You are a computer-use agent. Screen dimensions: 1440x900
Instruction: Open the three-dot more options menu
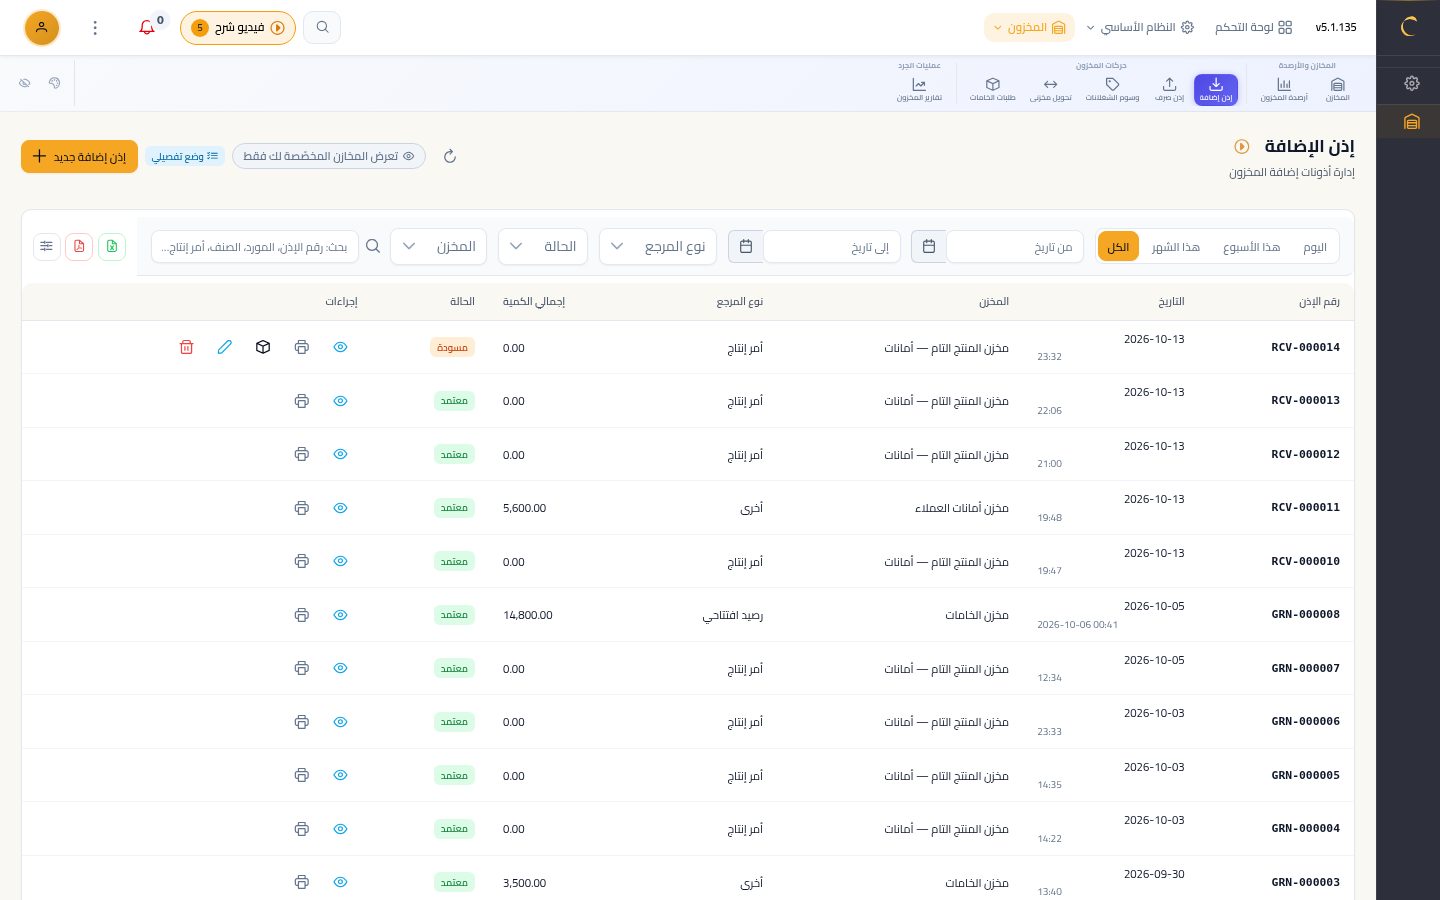point(95,27)
